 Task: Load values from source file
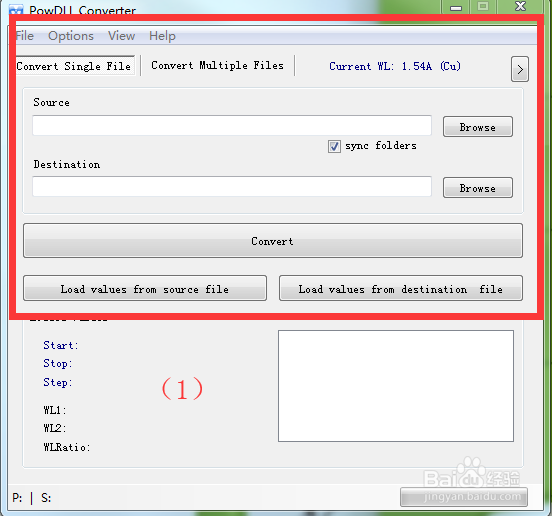145,288
